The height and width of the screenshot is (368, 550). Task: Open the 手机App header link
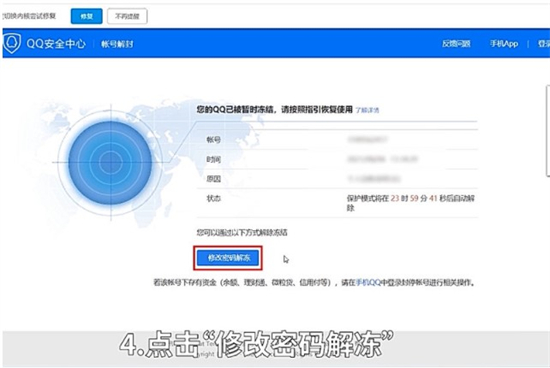click(x=504, y=44)
